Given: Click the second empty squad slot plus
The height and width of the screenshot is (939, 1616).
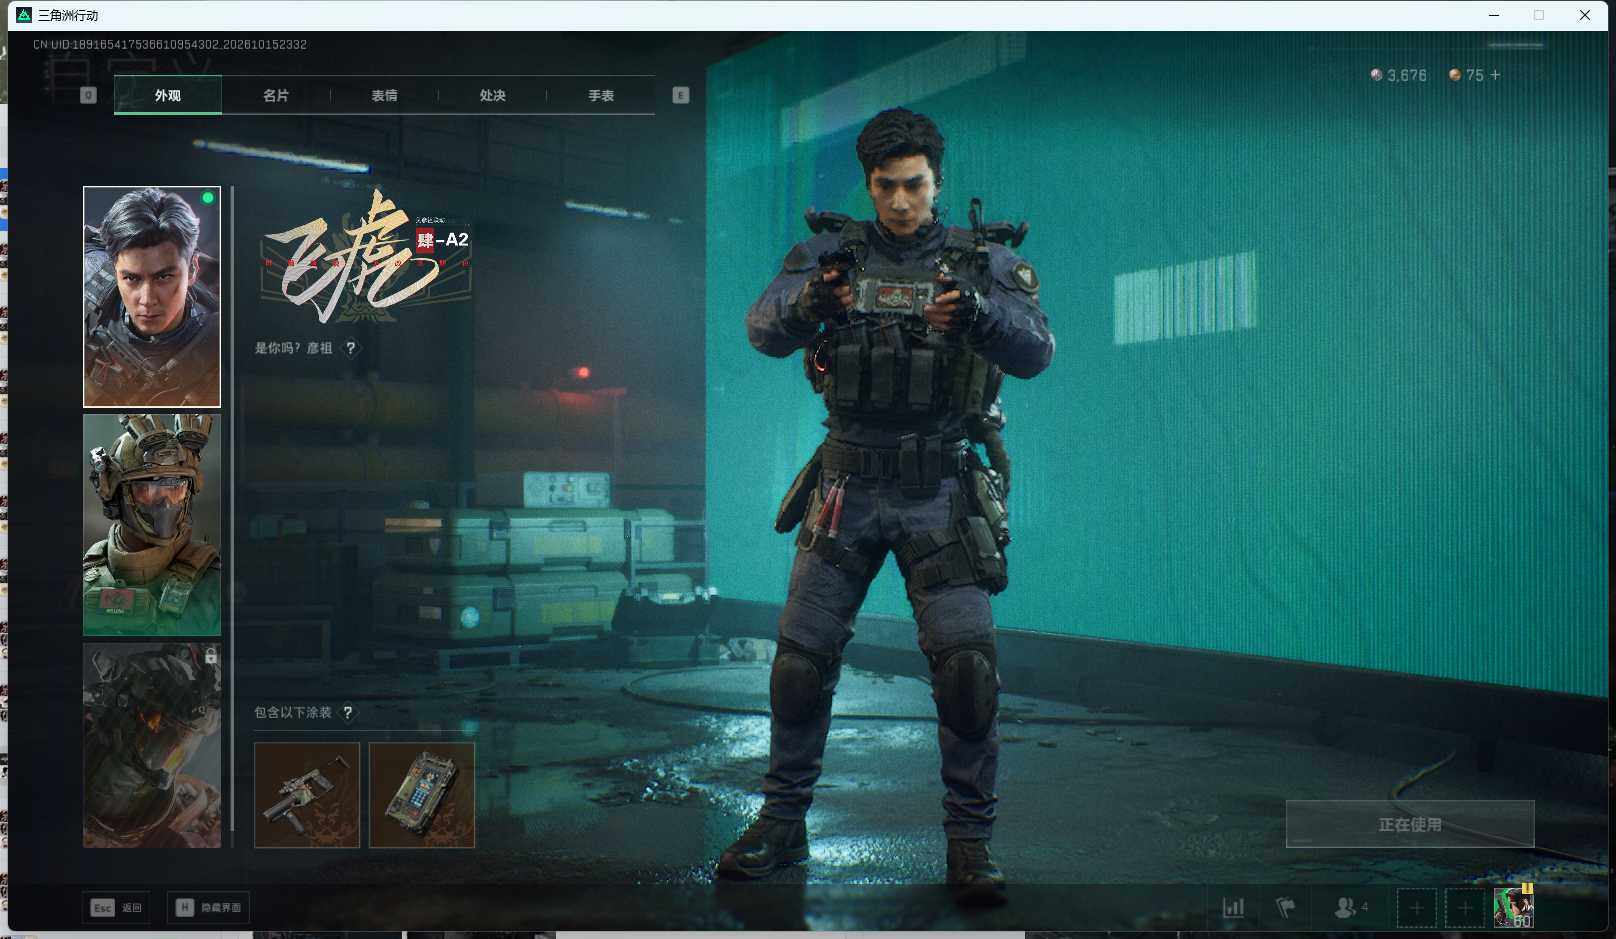Looking at the screenshot, I should click(x=1465, y=908).
